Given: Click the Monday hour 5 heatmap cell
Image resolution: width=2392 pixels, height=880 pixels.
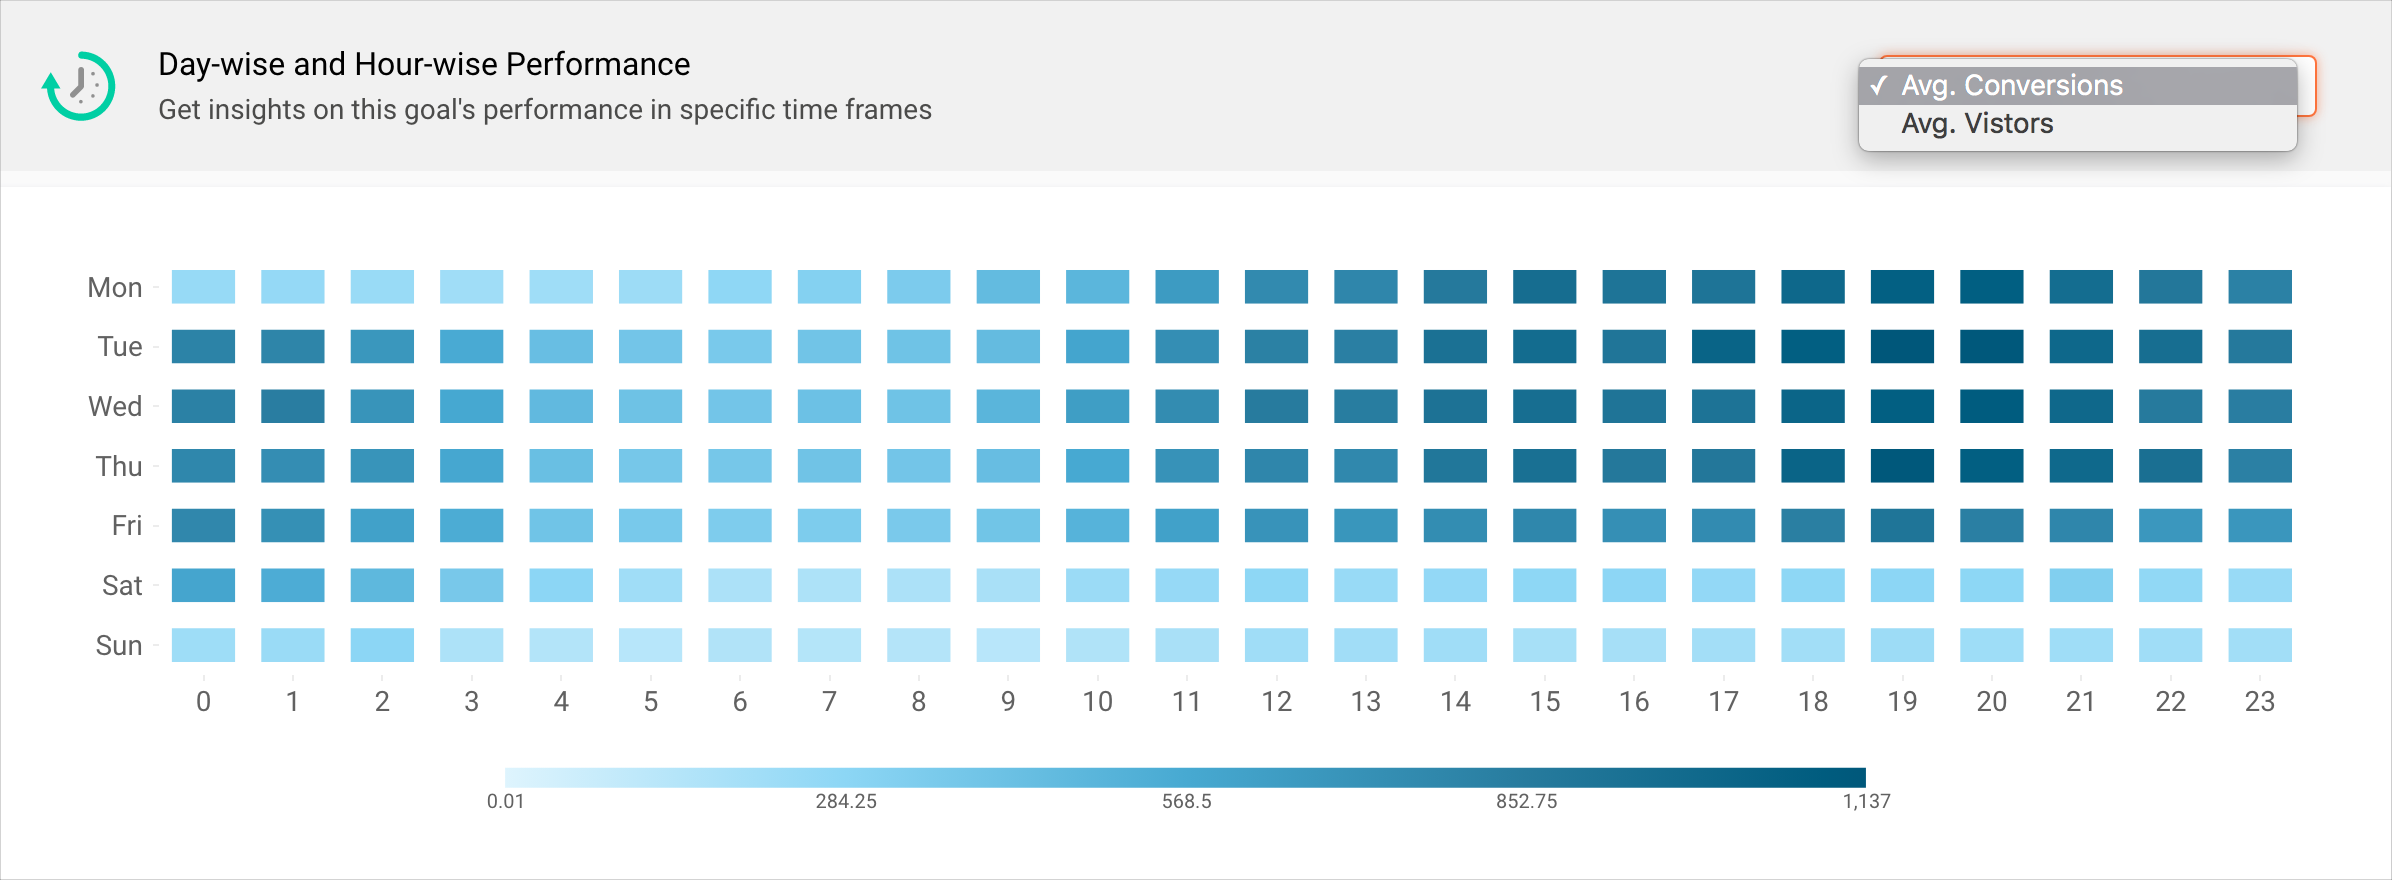Looking at the screenshot, I should coord(650,287).
